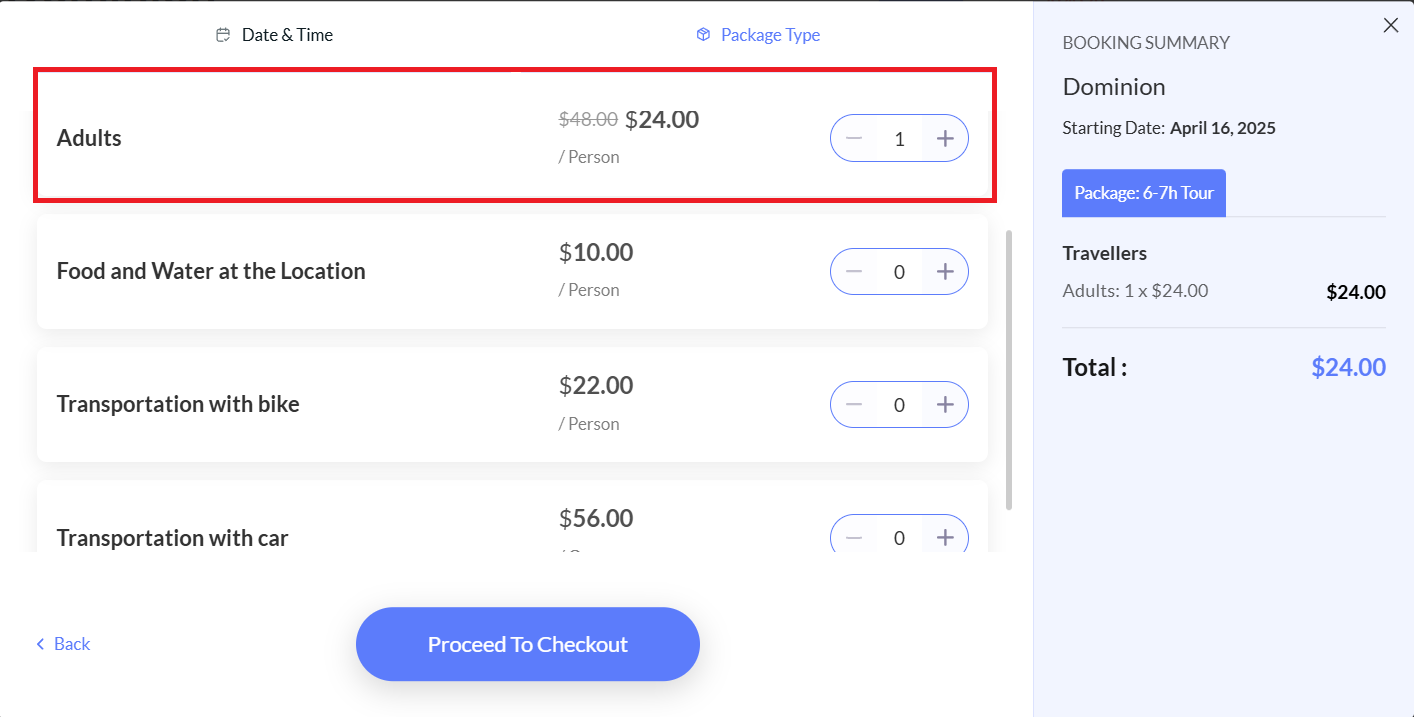Proceed To Checkout

pyautogui.click(x=528, y=644)
